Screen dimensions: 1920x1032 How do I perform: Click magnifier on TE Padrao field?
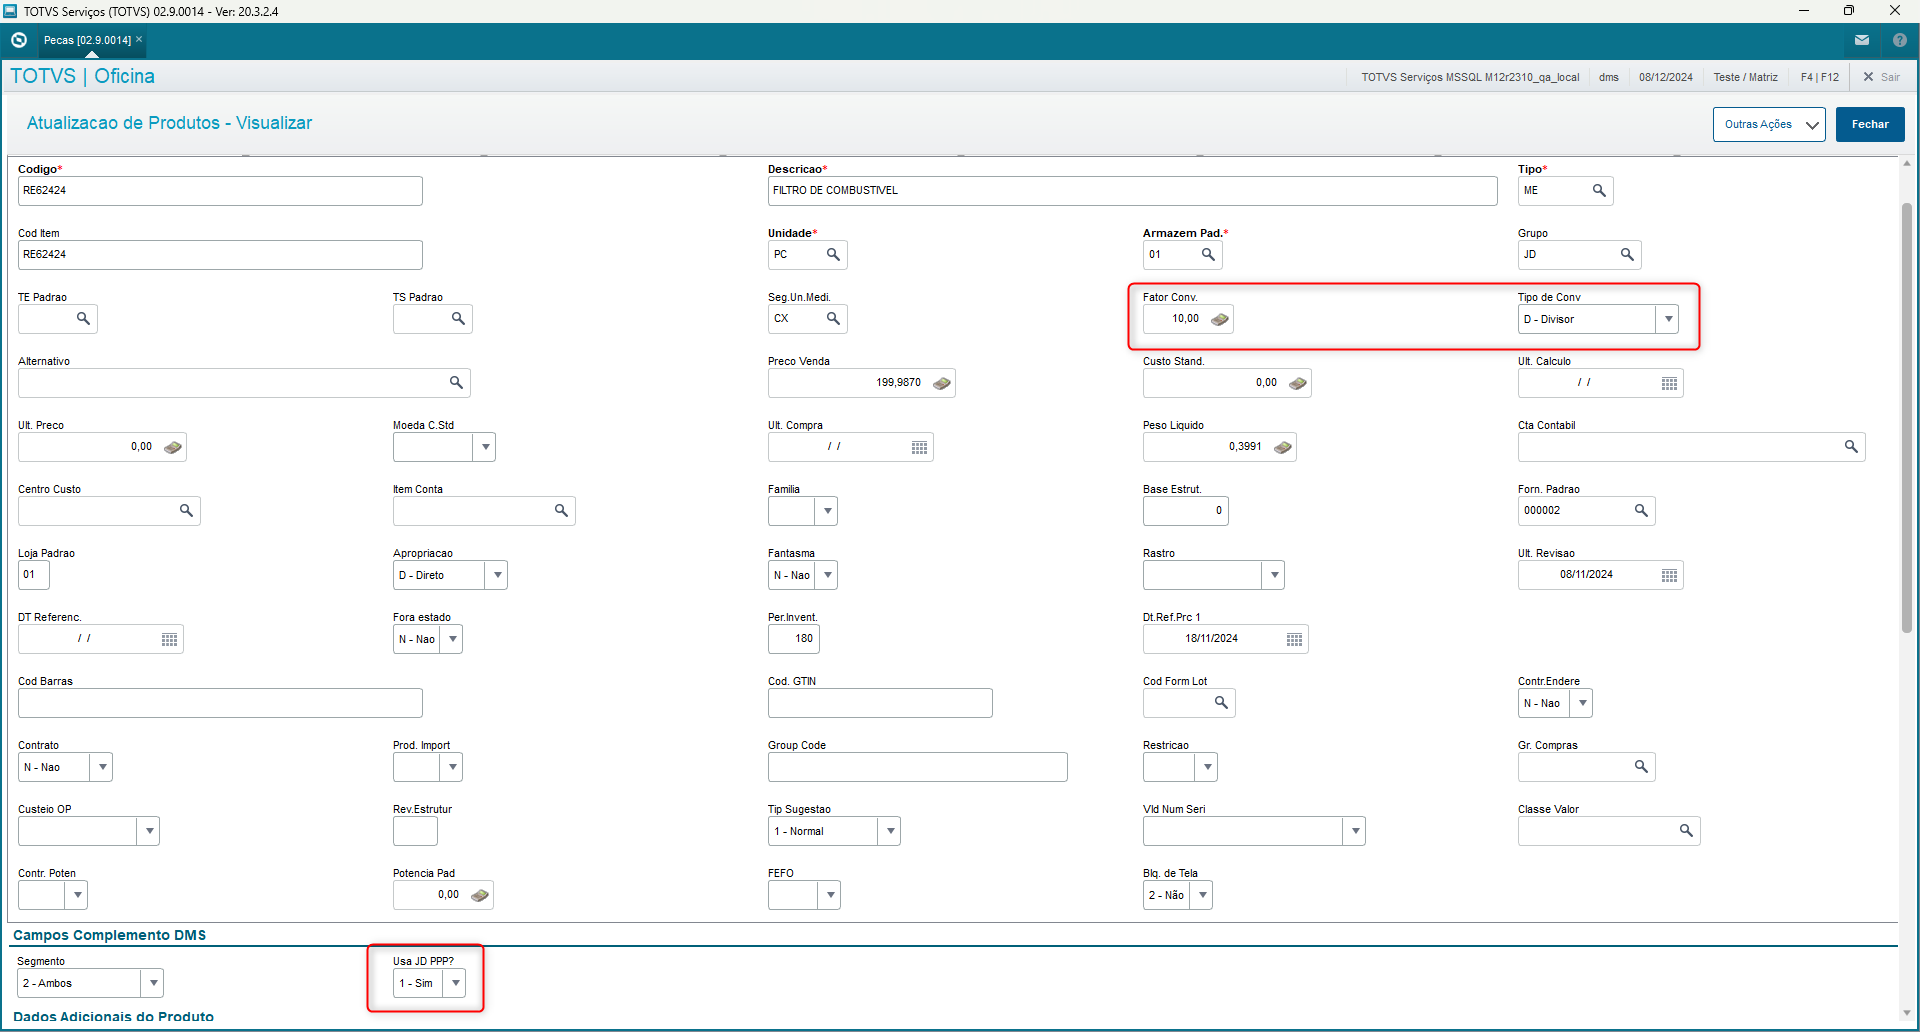click(x=83, y=319)
